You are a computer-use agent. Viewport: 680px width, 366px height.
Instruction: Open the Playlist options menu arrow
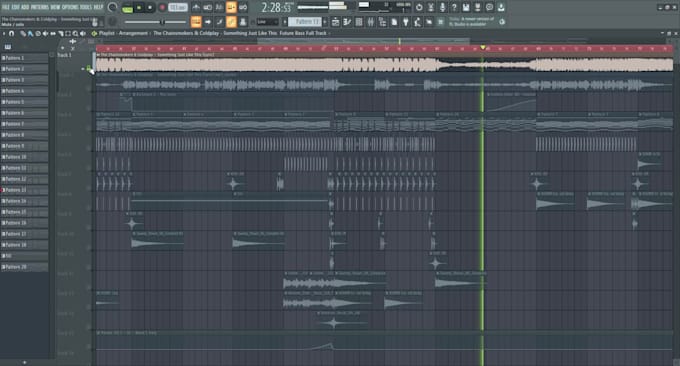coord(4,33)
